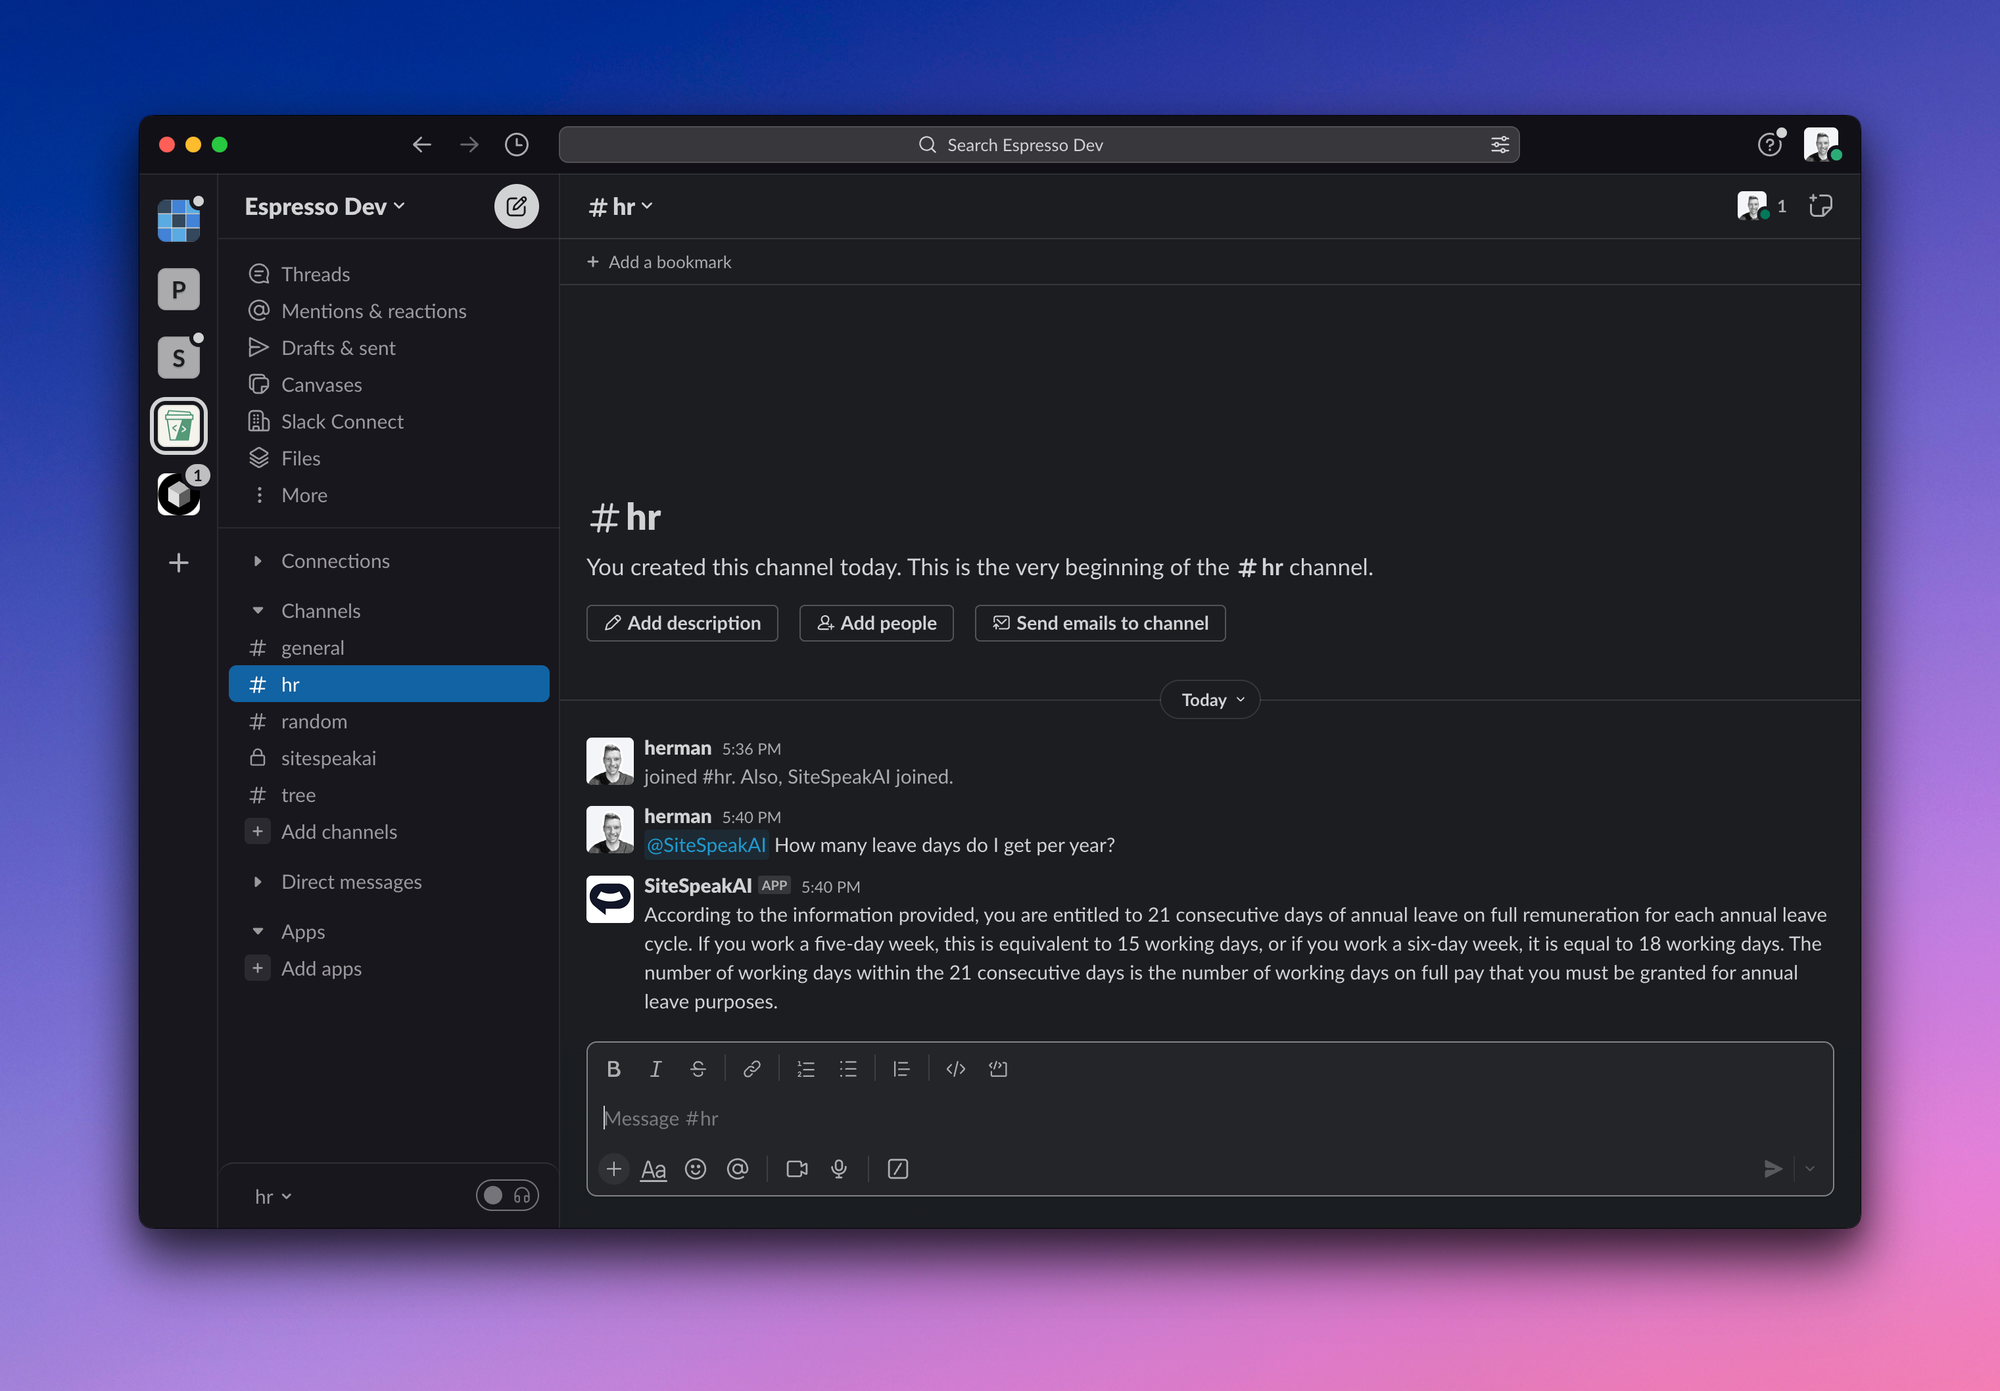
Task: Open the emoji picker in the composer
Action: [695, 1169]
